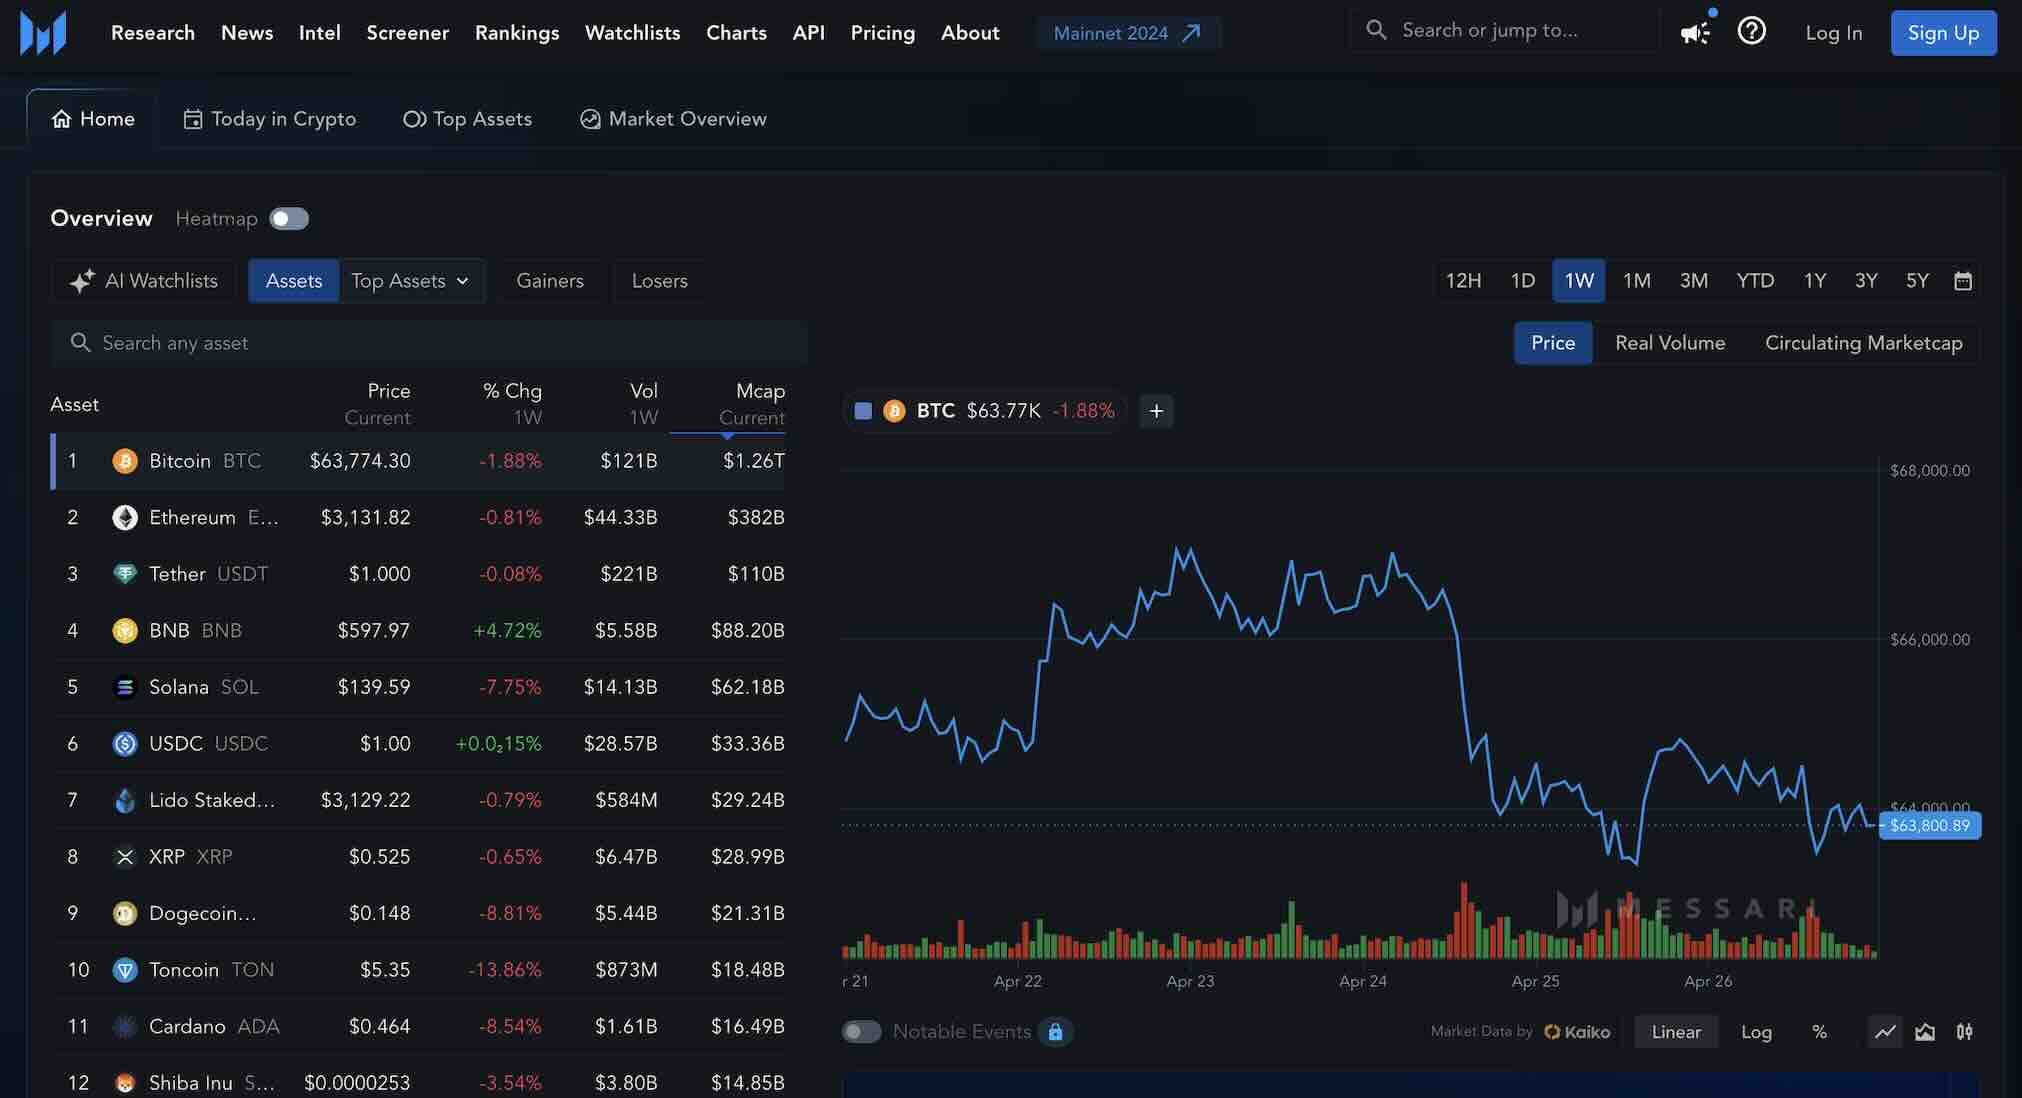Open the announcements megaphone icon
Image resolution: width=2022 pixels, height=1098 pixels.
click(x=1694, y=32)
